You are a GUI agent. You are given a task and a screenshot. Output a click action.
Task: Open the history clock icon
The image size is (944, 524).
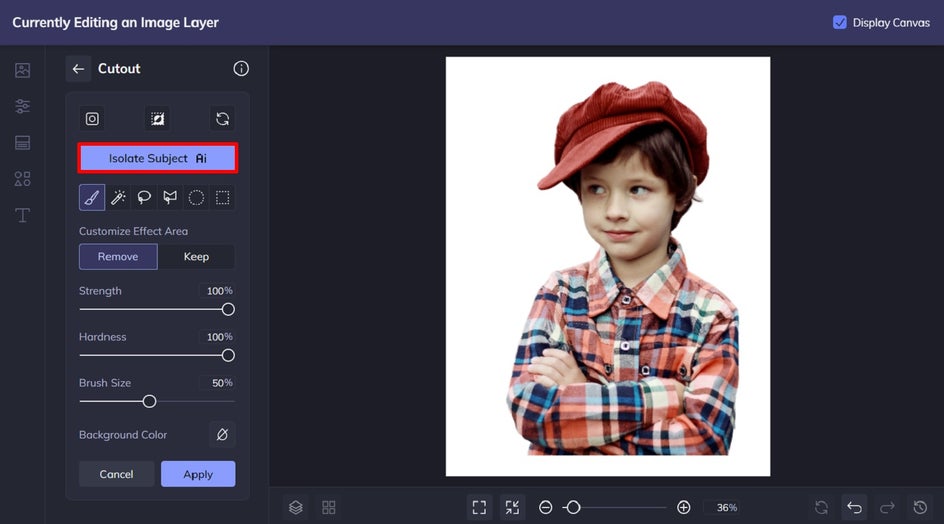pyautogui.click(x=920, y=507)
